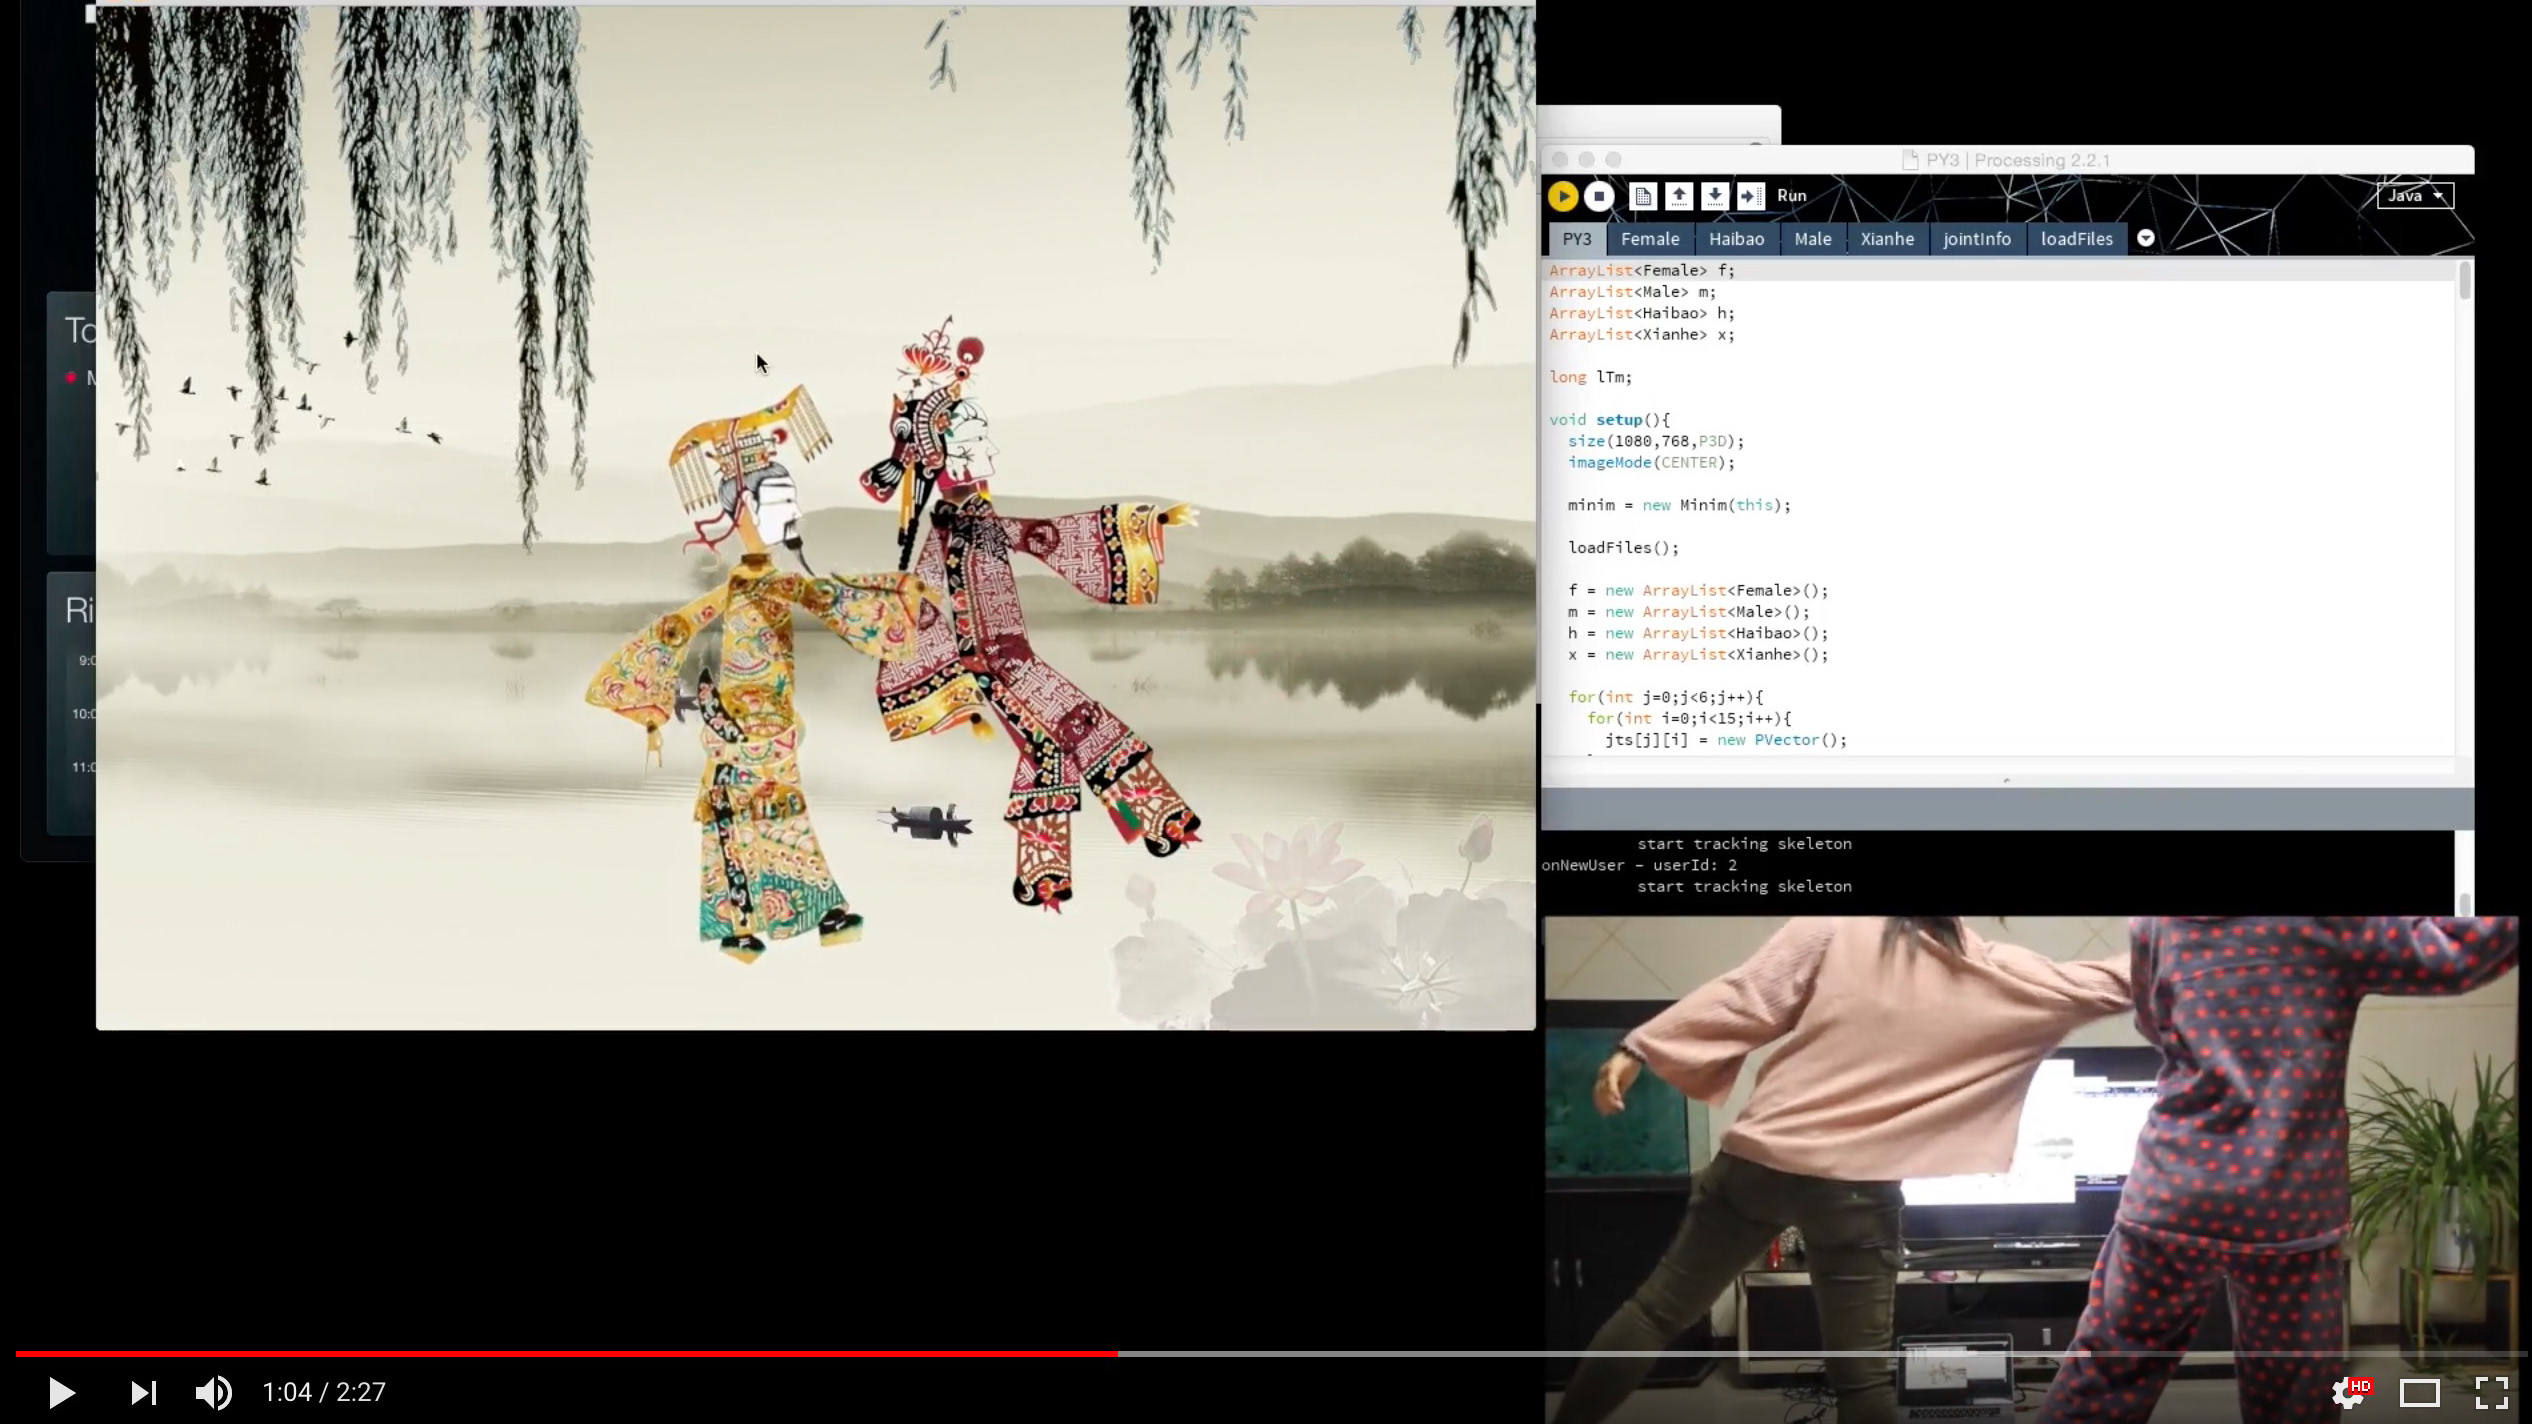The height and width of the screenshot is (1424, 2532).
Task: Click code line 'long lTm;'
Action: tap(1591, 377)
